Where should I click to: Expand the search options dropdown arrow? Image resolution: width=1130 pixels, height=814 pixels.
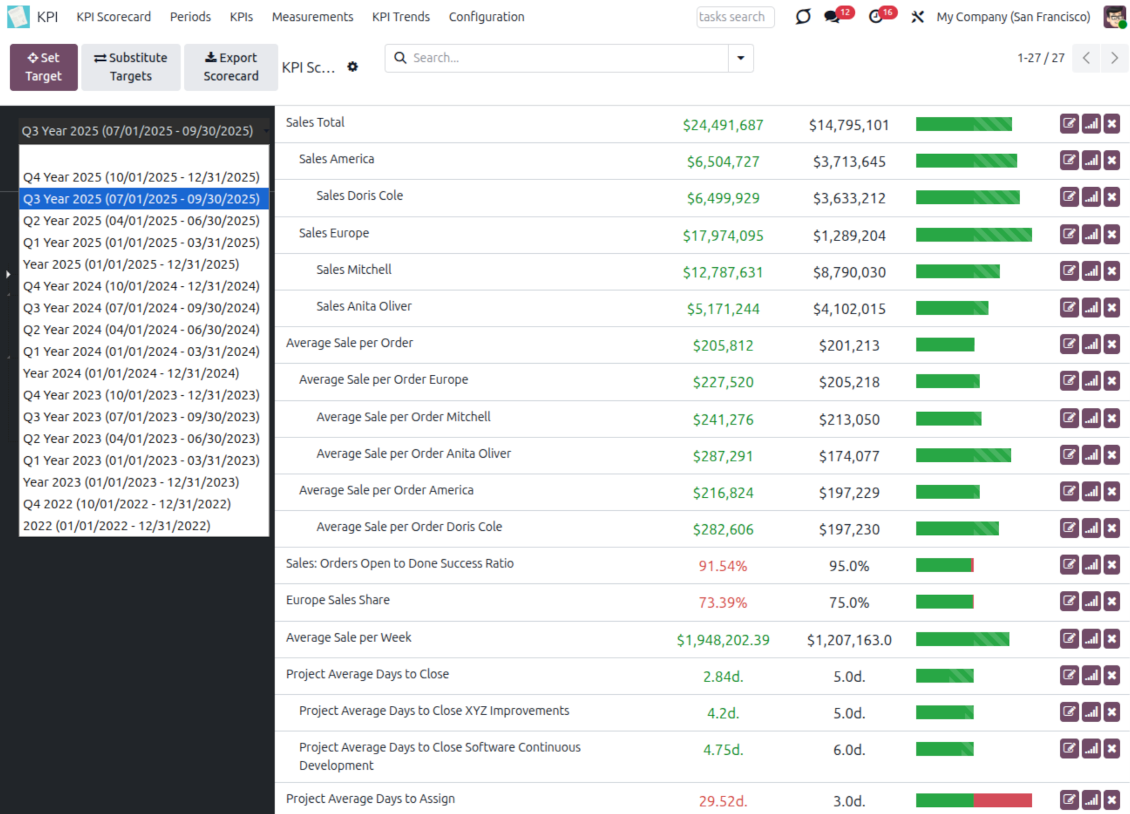(740, 58)
